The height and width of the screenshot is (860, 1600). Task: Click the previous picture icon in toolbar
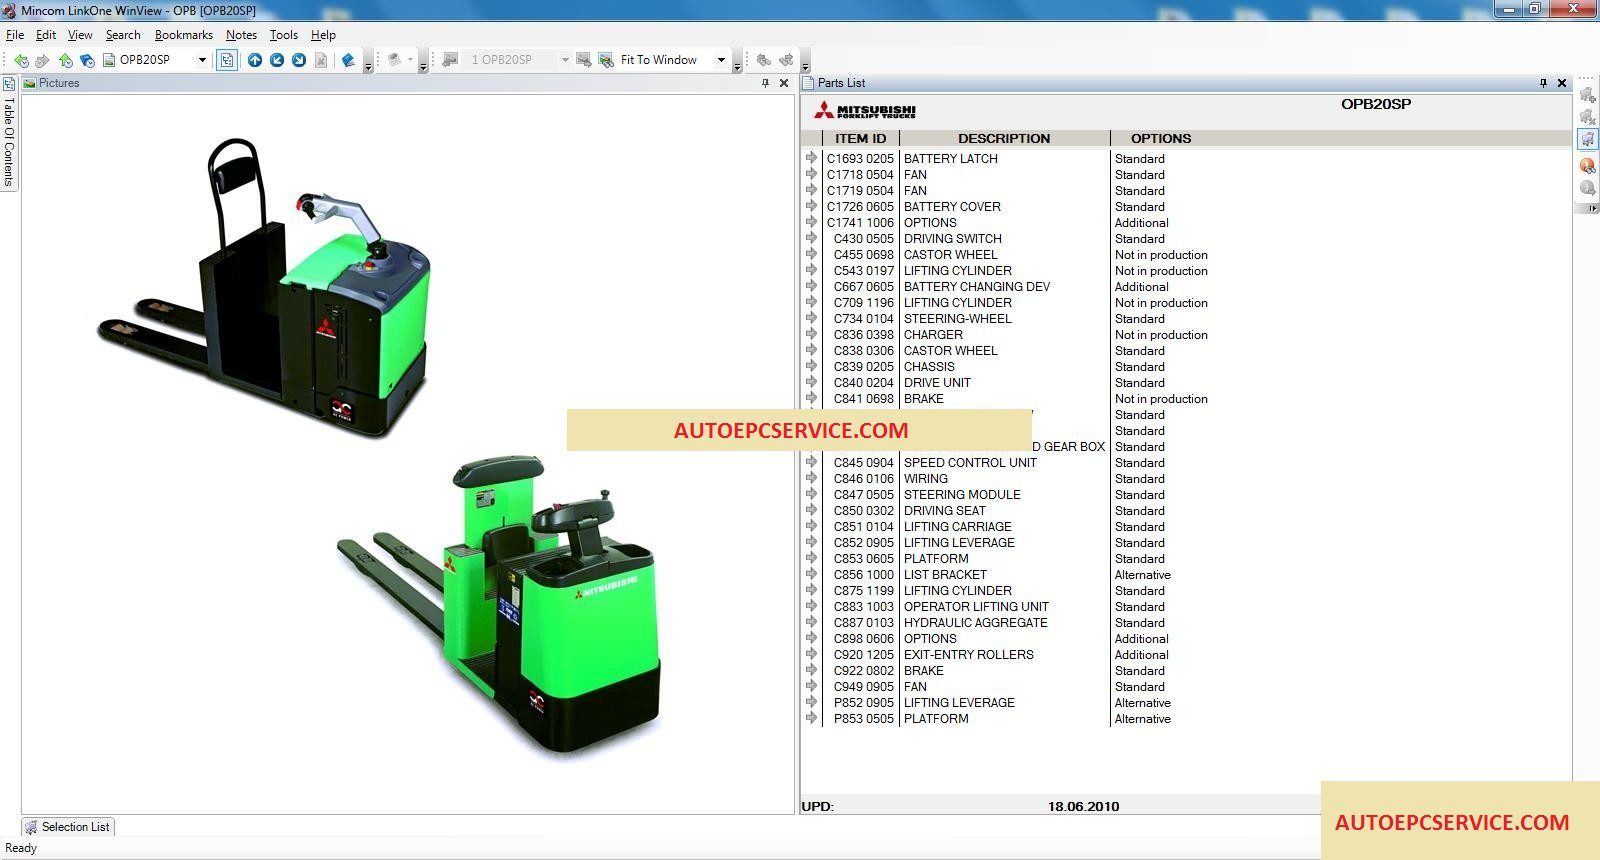(x=450, y=60)
